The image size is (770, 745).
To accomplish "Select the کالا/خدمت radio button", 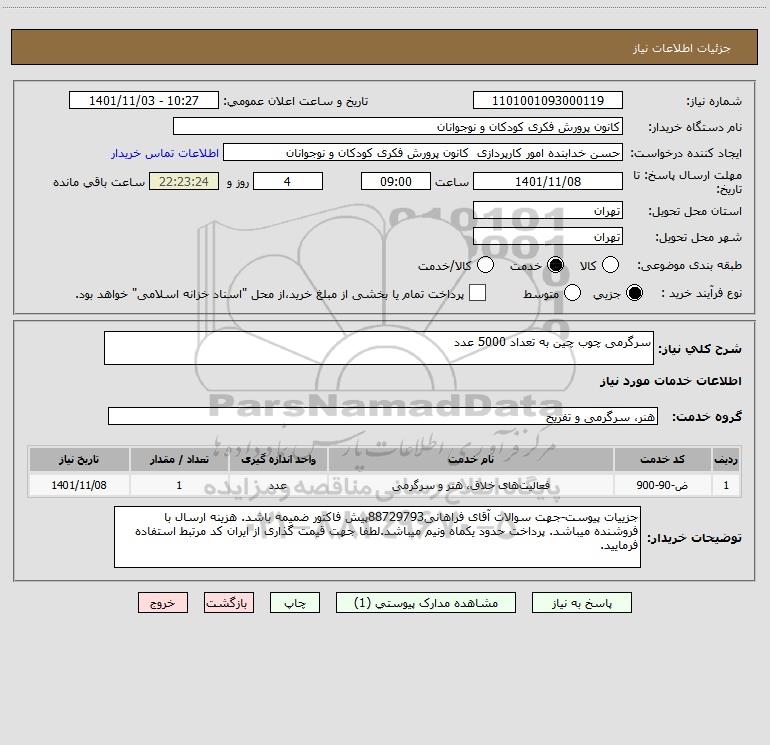I will click(x=485, y=265).
